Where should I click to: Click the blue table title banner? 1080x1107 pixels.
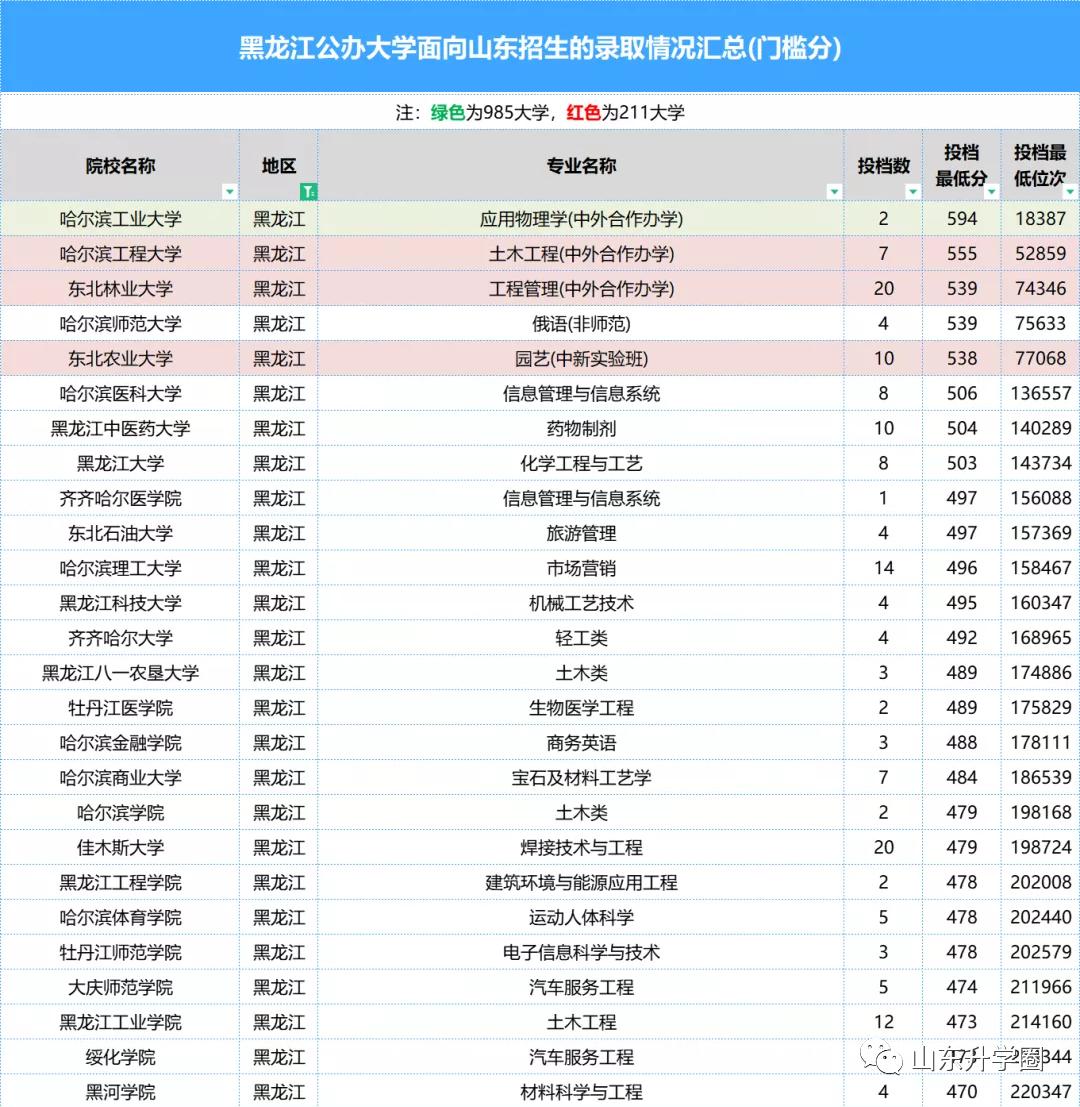tap(540, 45)
